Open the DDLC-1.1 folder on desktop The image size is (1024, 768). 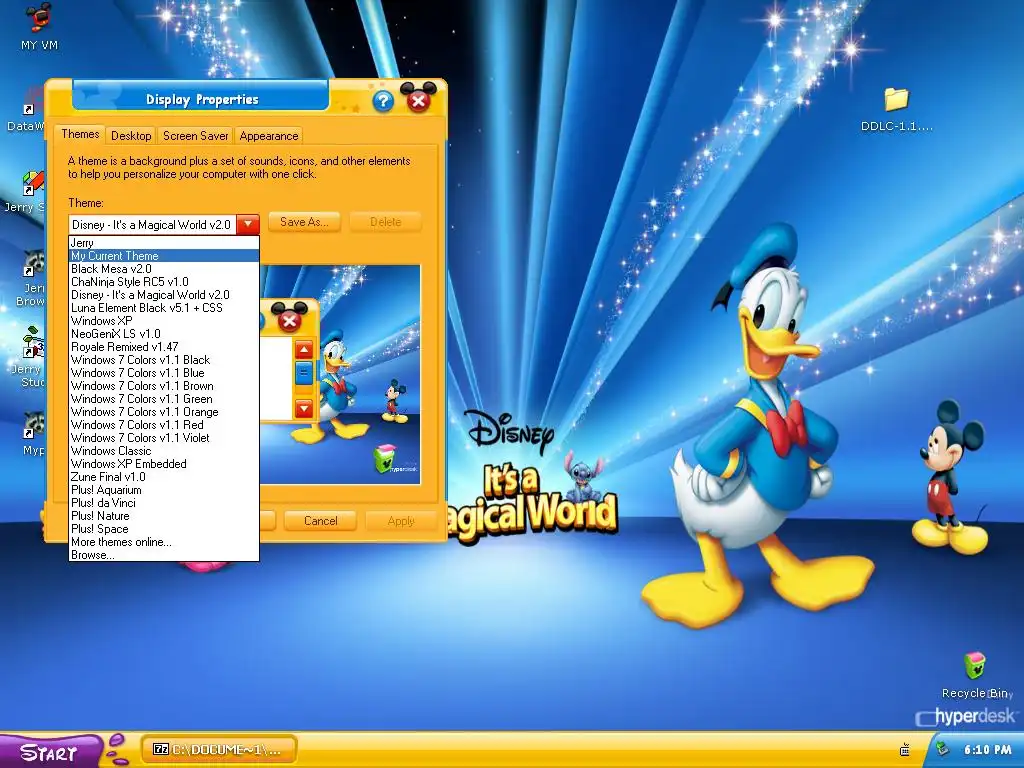click(x=896, y=110)
